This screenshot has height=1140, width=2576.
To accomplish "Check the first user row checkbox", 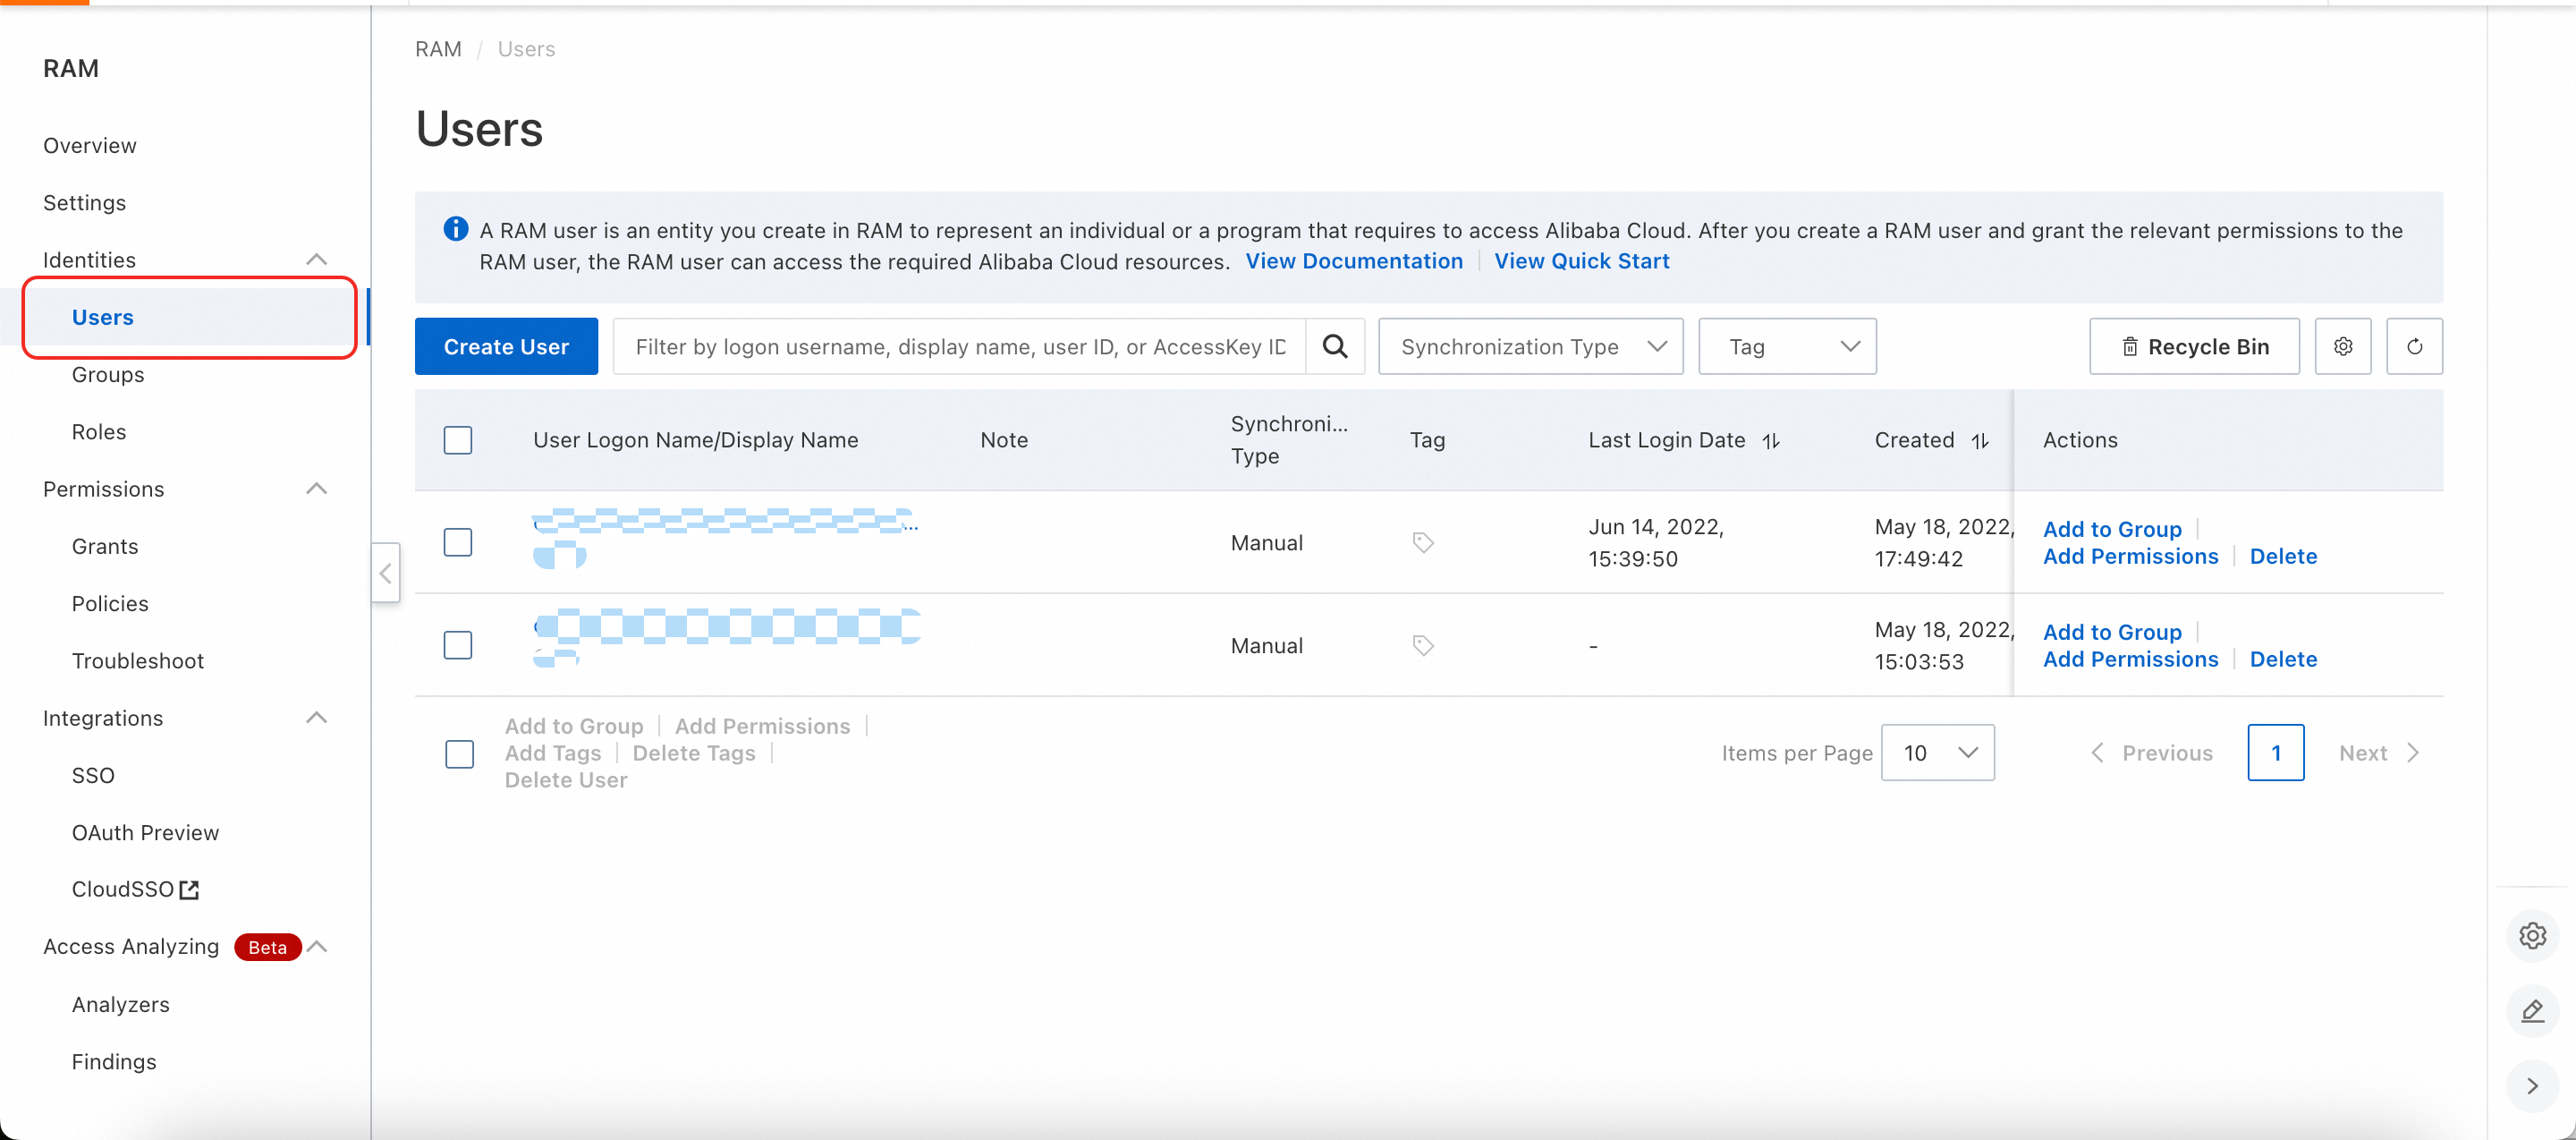I will (x=458, y=542).
